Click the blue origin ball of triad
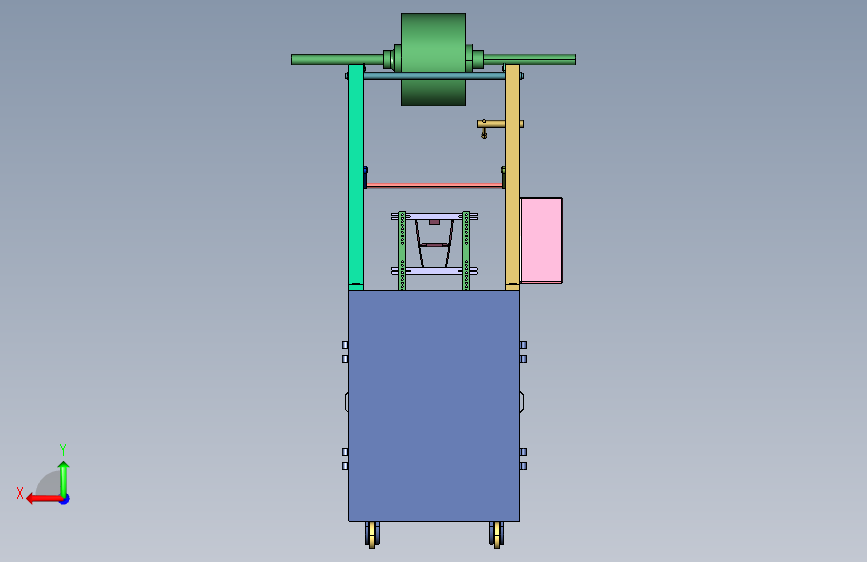The width and height of the screenshot is (867, 562). (65, 499)
